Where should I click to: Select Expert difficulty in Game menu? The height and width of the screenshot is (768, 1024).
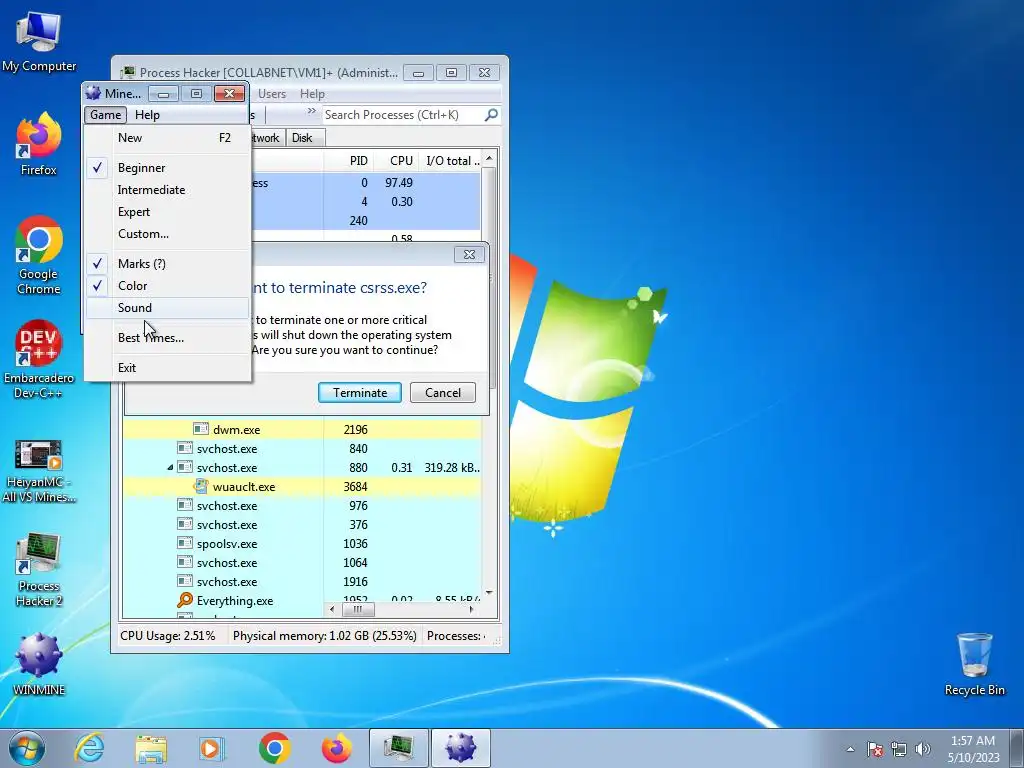point(167,212)
